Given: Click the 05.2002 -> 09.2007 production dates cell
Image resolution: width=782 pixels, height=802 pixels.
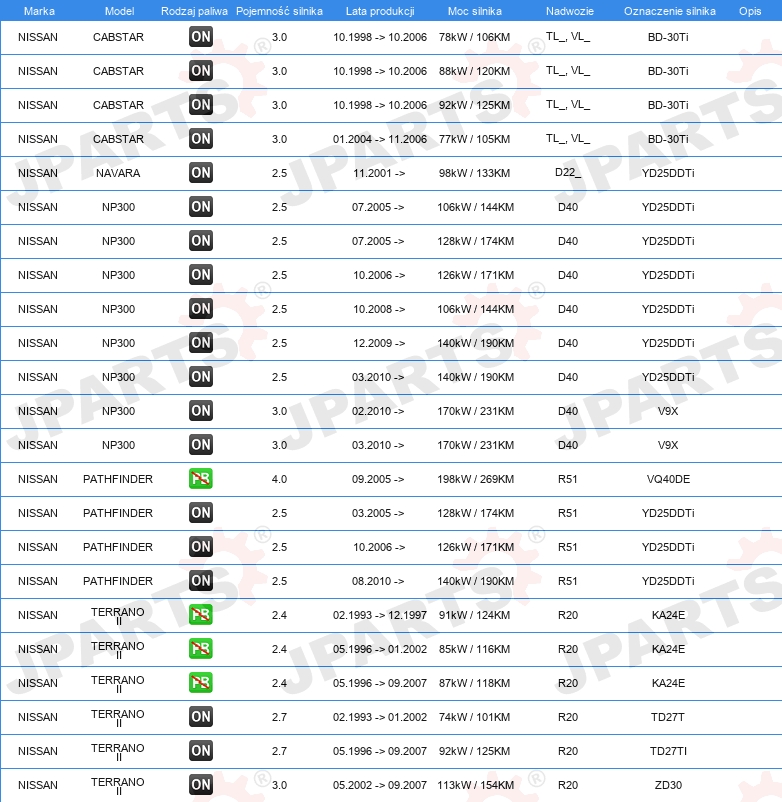Looking at the screenshot, I should click(380, 785).
